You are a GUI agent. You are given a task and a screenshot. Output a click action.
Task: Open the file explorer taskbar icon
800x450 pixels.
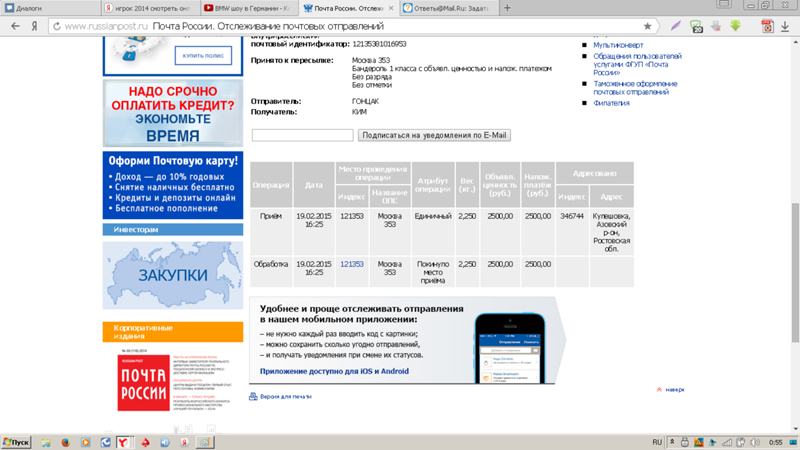(46, 442)
